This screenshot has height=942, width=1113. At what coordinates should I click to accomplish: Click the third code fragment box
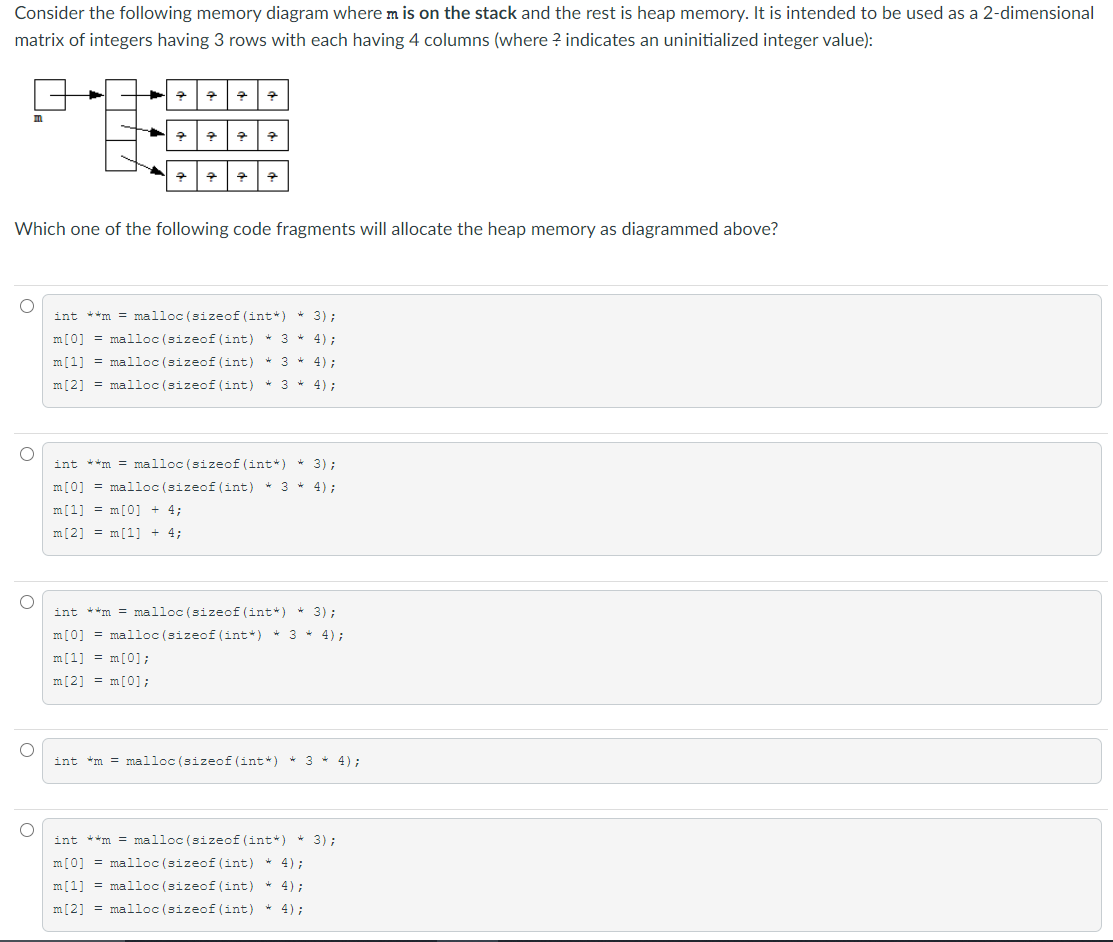click(570, 645)
